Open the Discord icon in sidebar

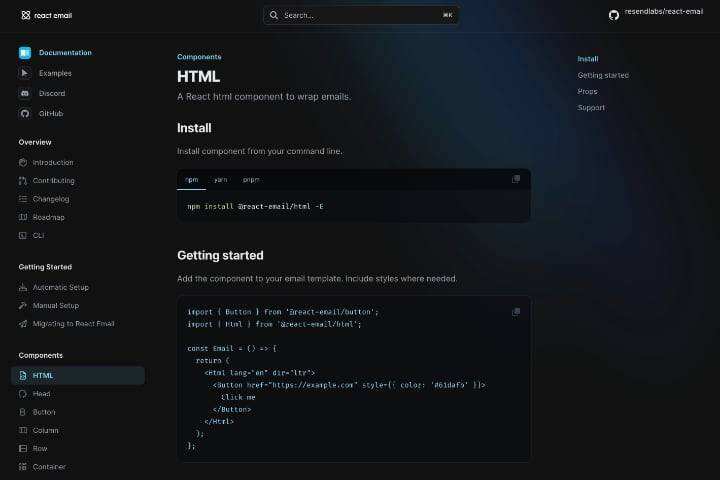25,93
